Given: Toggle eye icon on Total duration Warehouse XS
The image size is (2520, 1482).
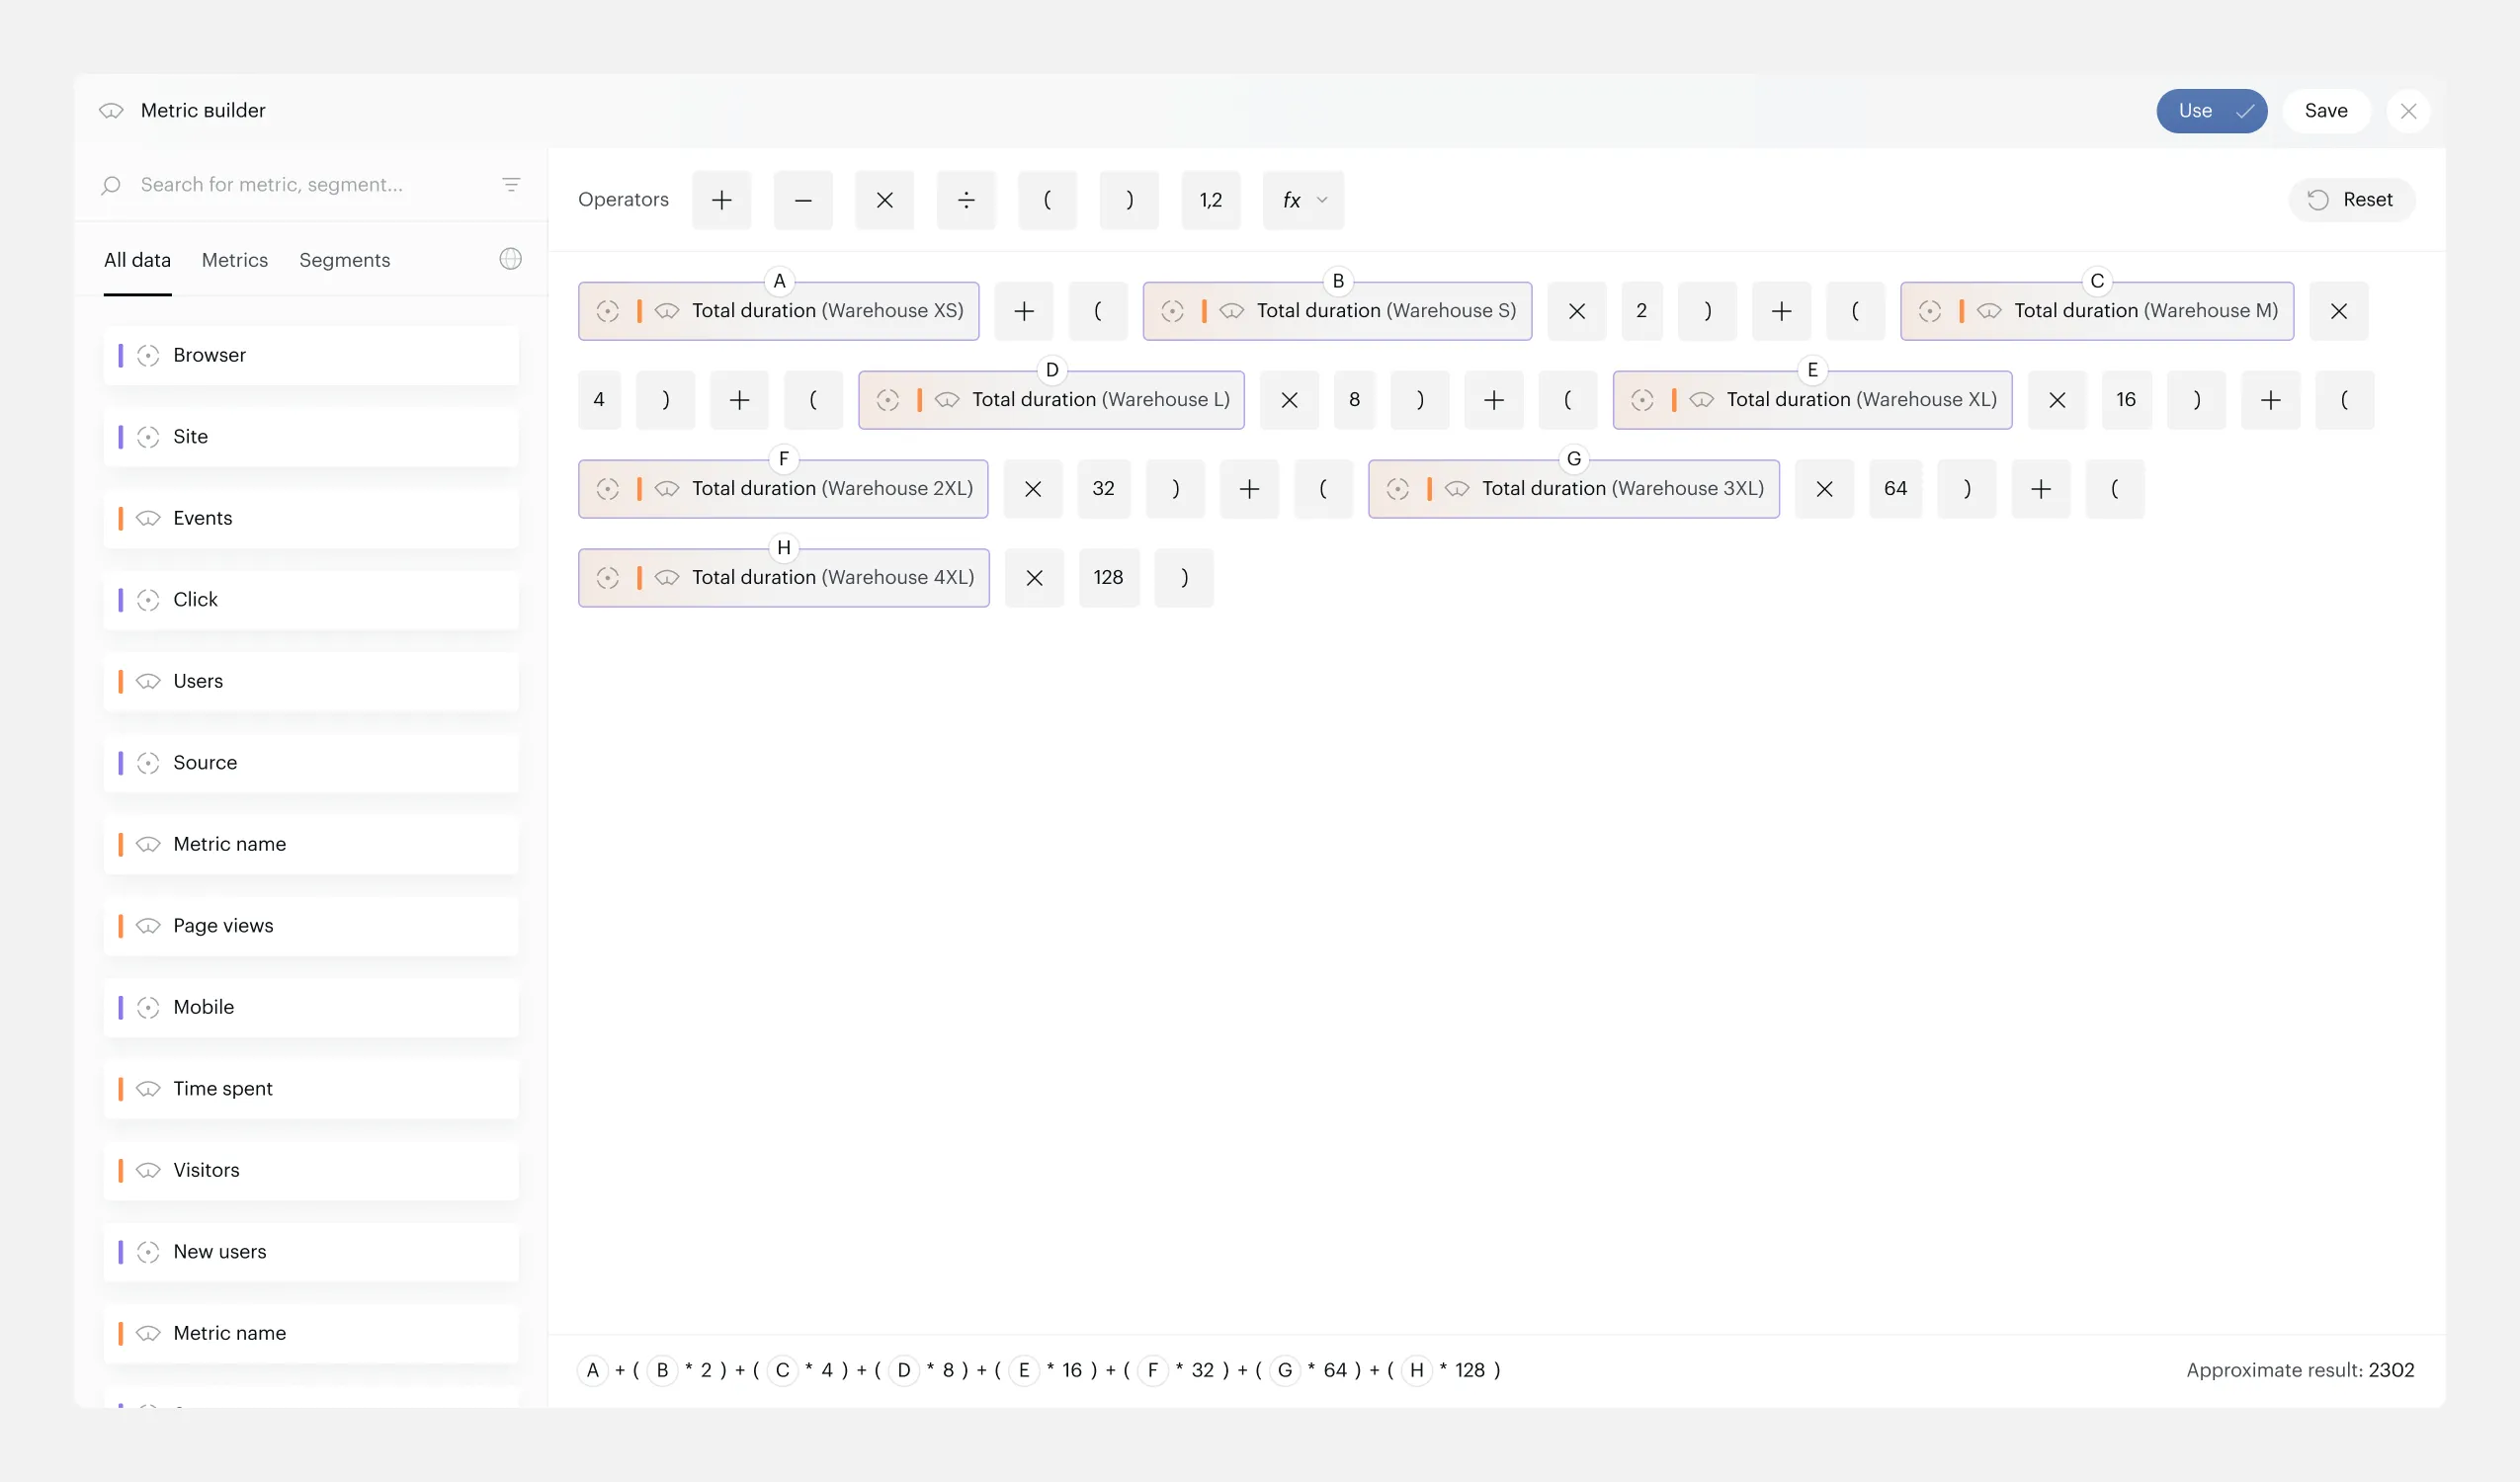Looking at the screenshot, I should tap(667, 311).
